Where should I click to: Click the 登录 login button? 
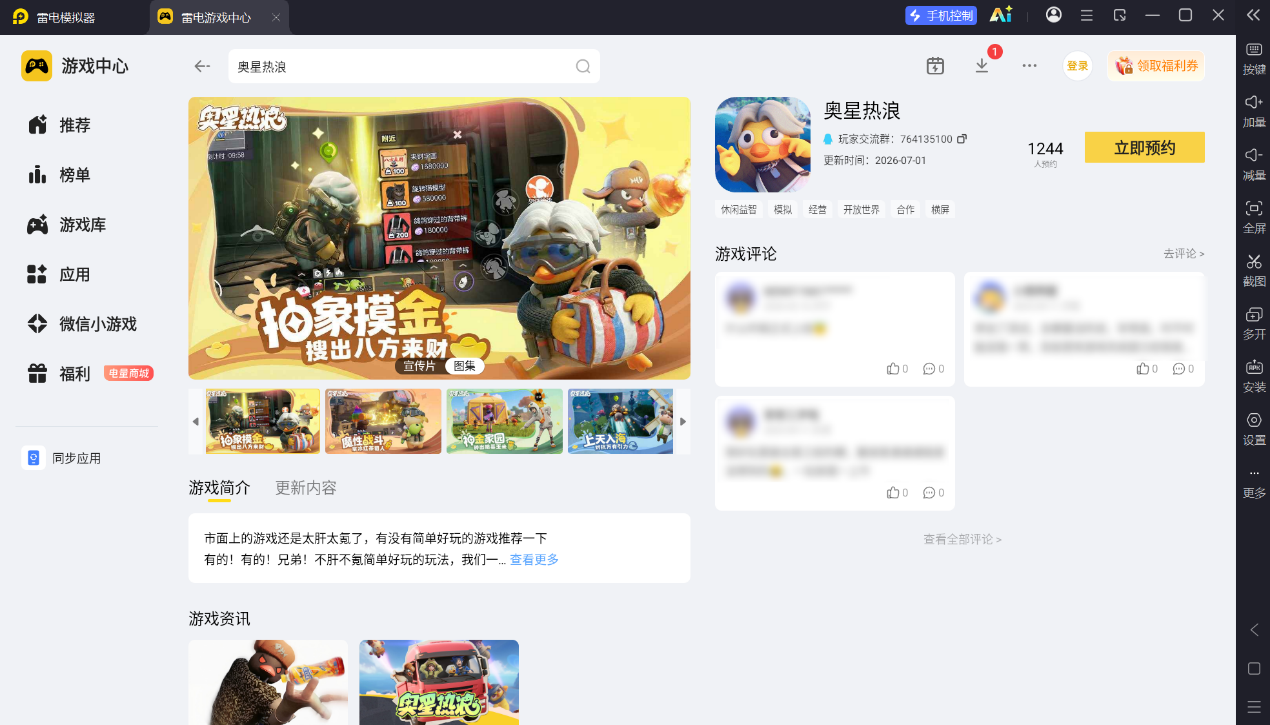1077,66
